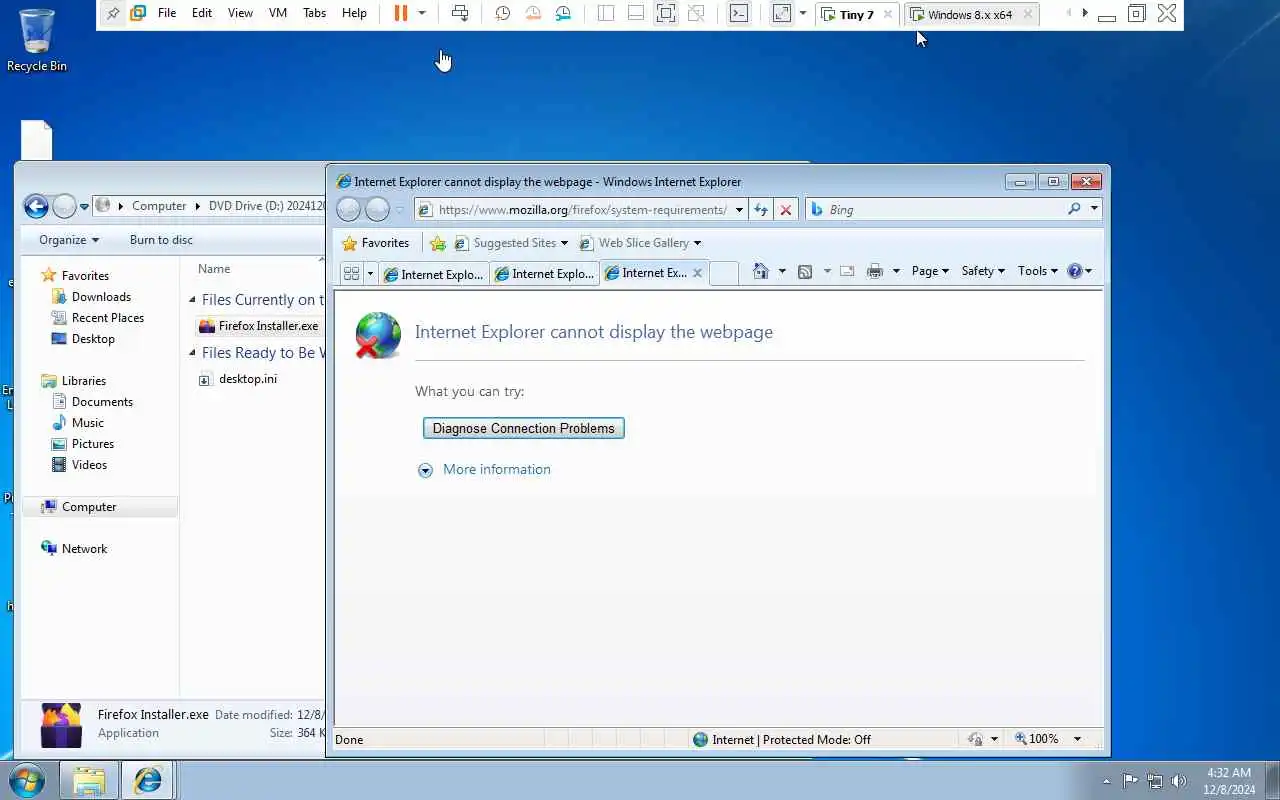The width and height of the screenshot is (1280, 800).
Task: Open File Explorer from the taskbar
Action: 89,780
